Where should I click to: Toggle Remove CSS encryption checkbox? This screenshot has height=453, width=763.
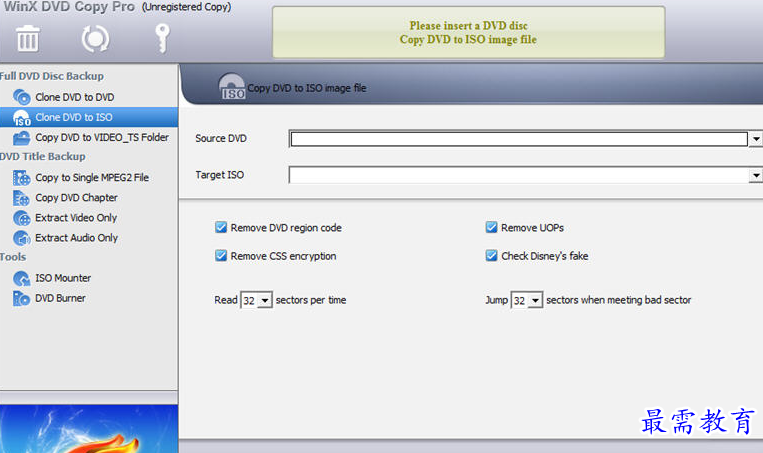tap(221, 255)
